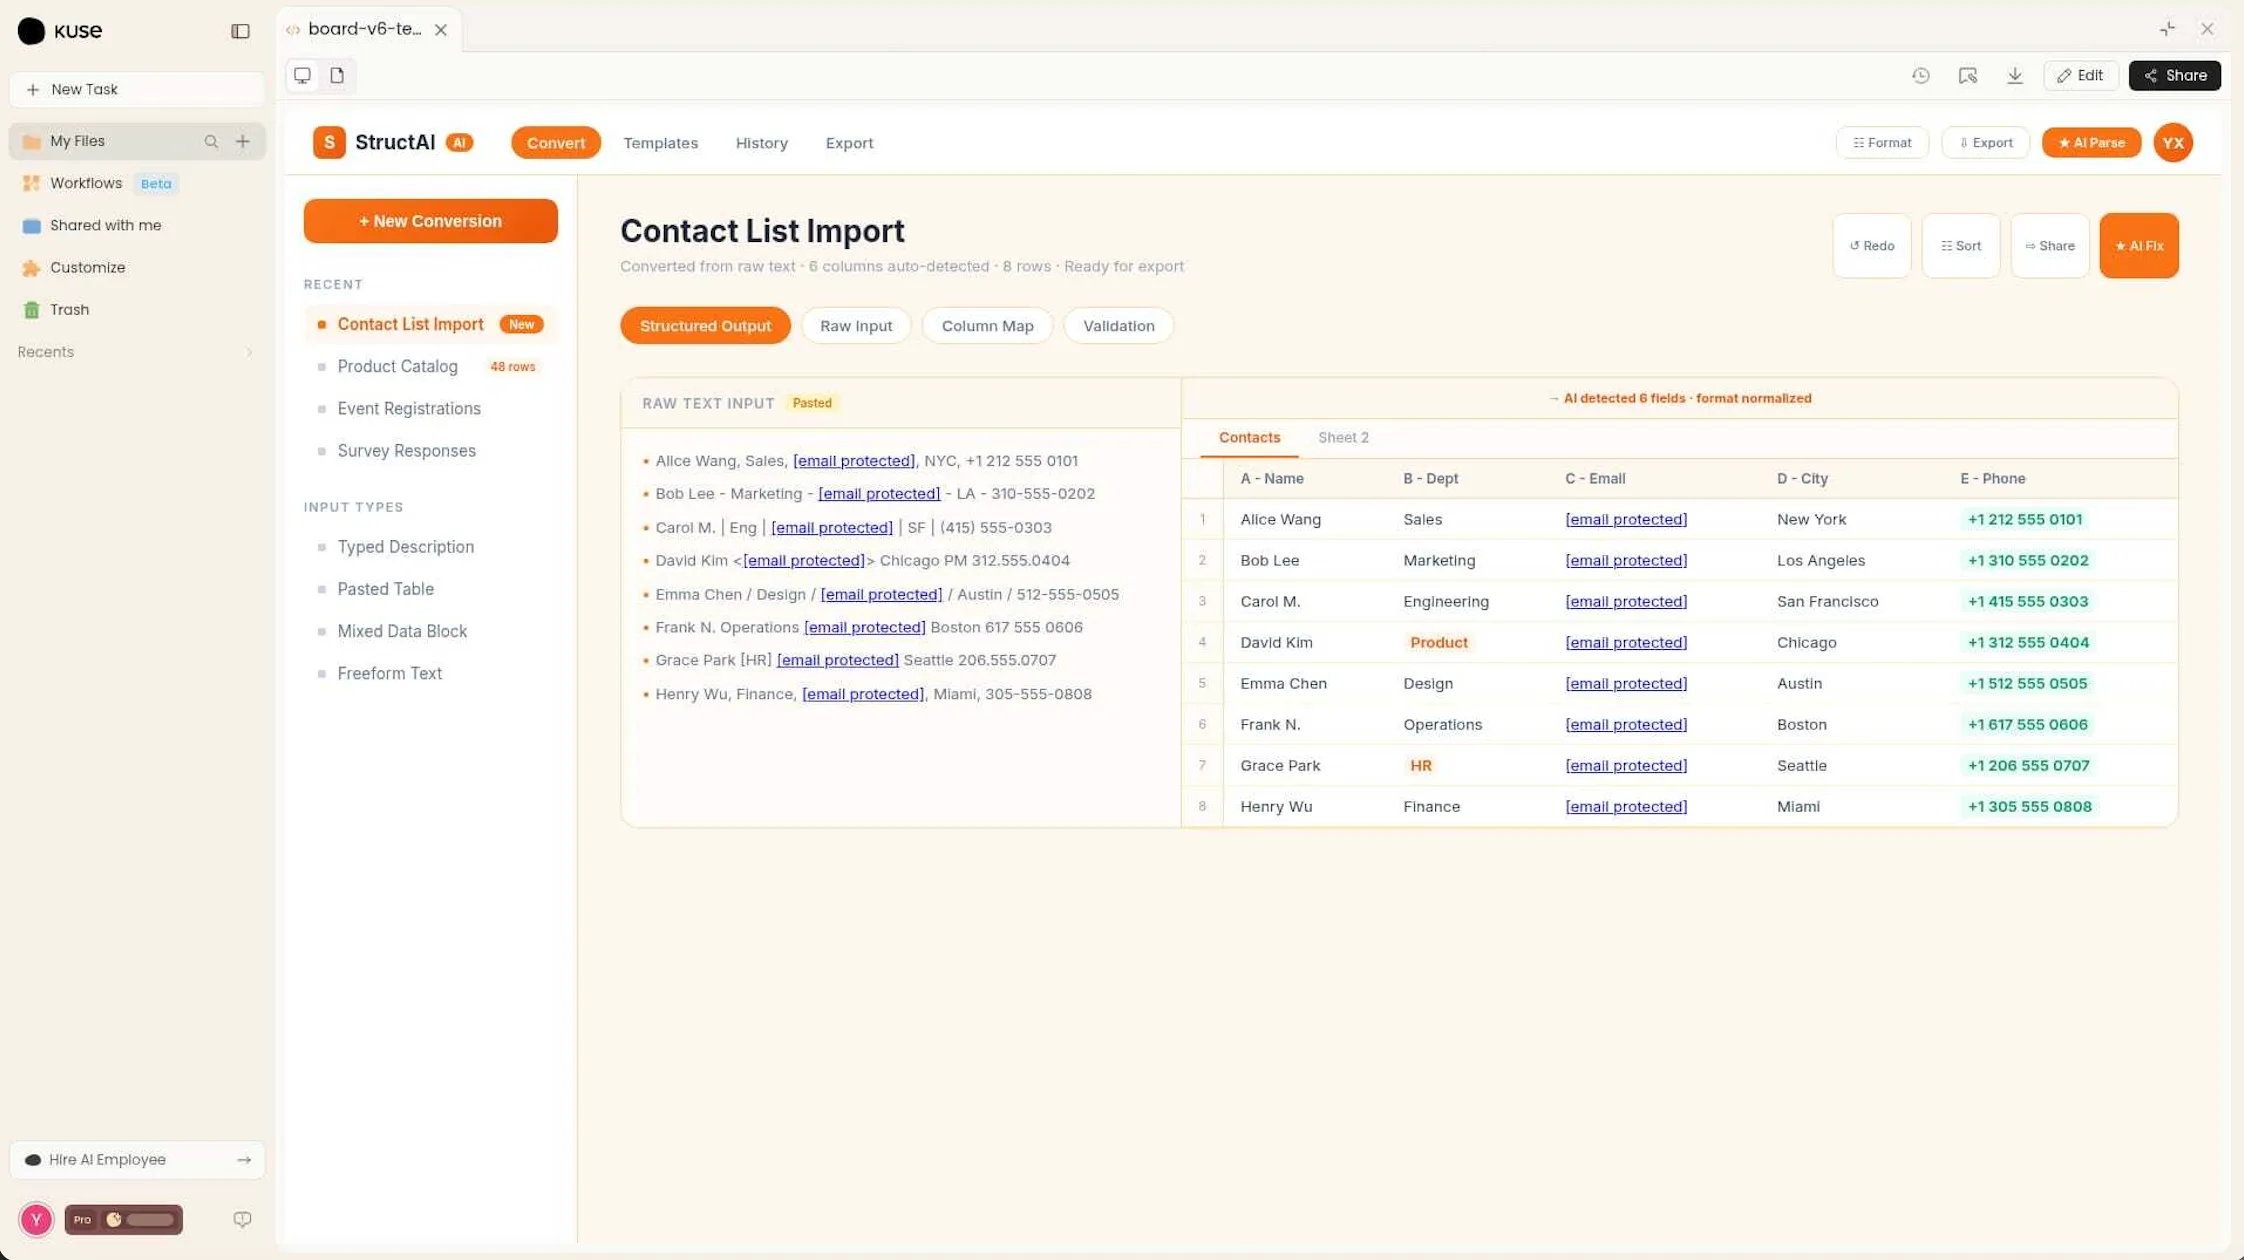Screen dimensions: 2244x1260
Task: Open feedback chat bubble icon
Action: point(242,1219)
